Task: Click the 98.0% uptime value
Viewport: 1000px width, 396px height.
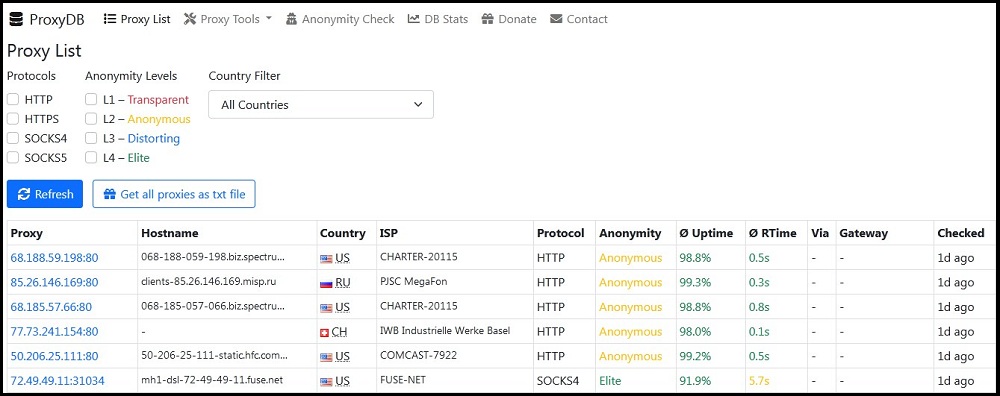Action: coord(695,332)
